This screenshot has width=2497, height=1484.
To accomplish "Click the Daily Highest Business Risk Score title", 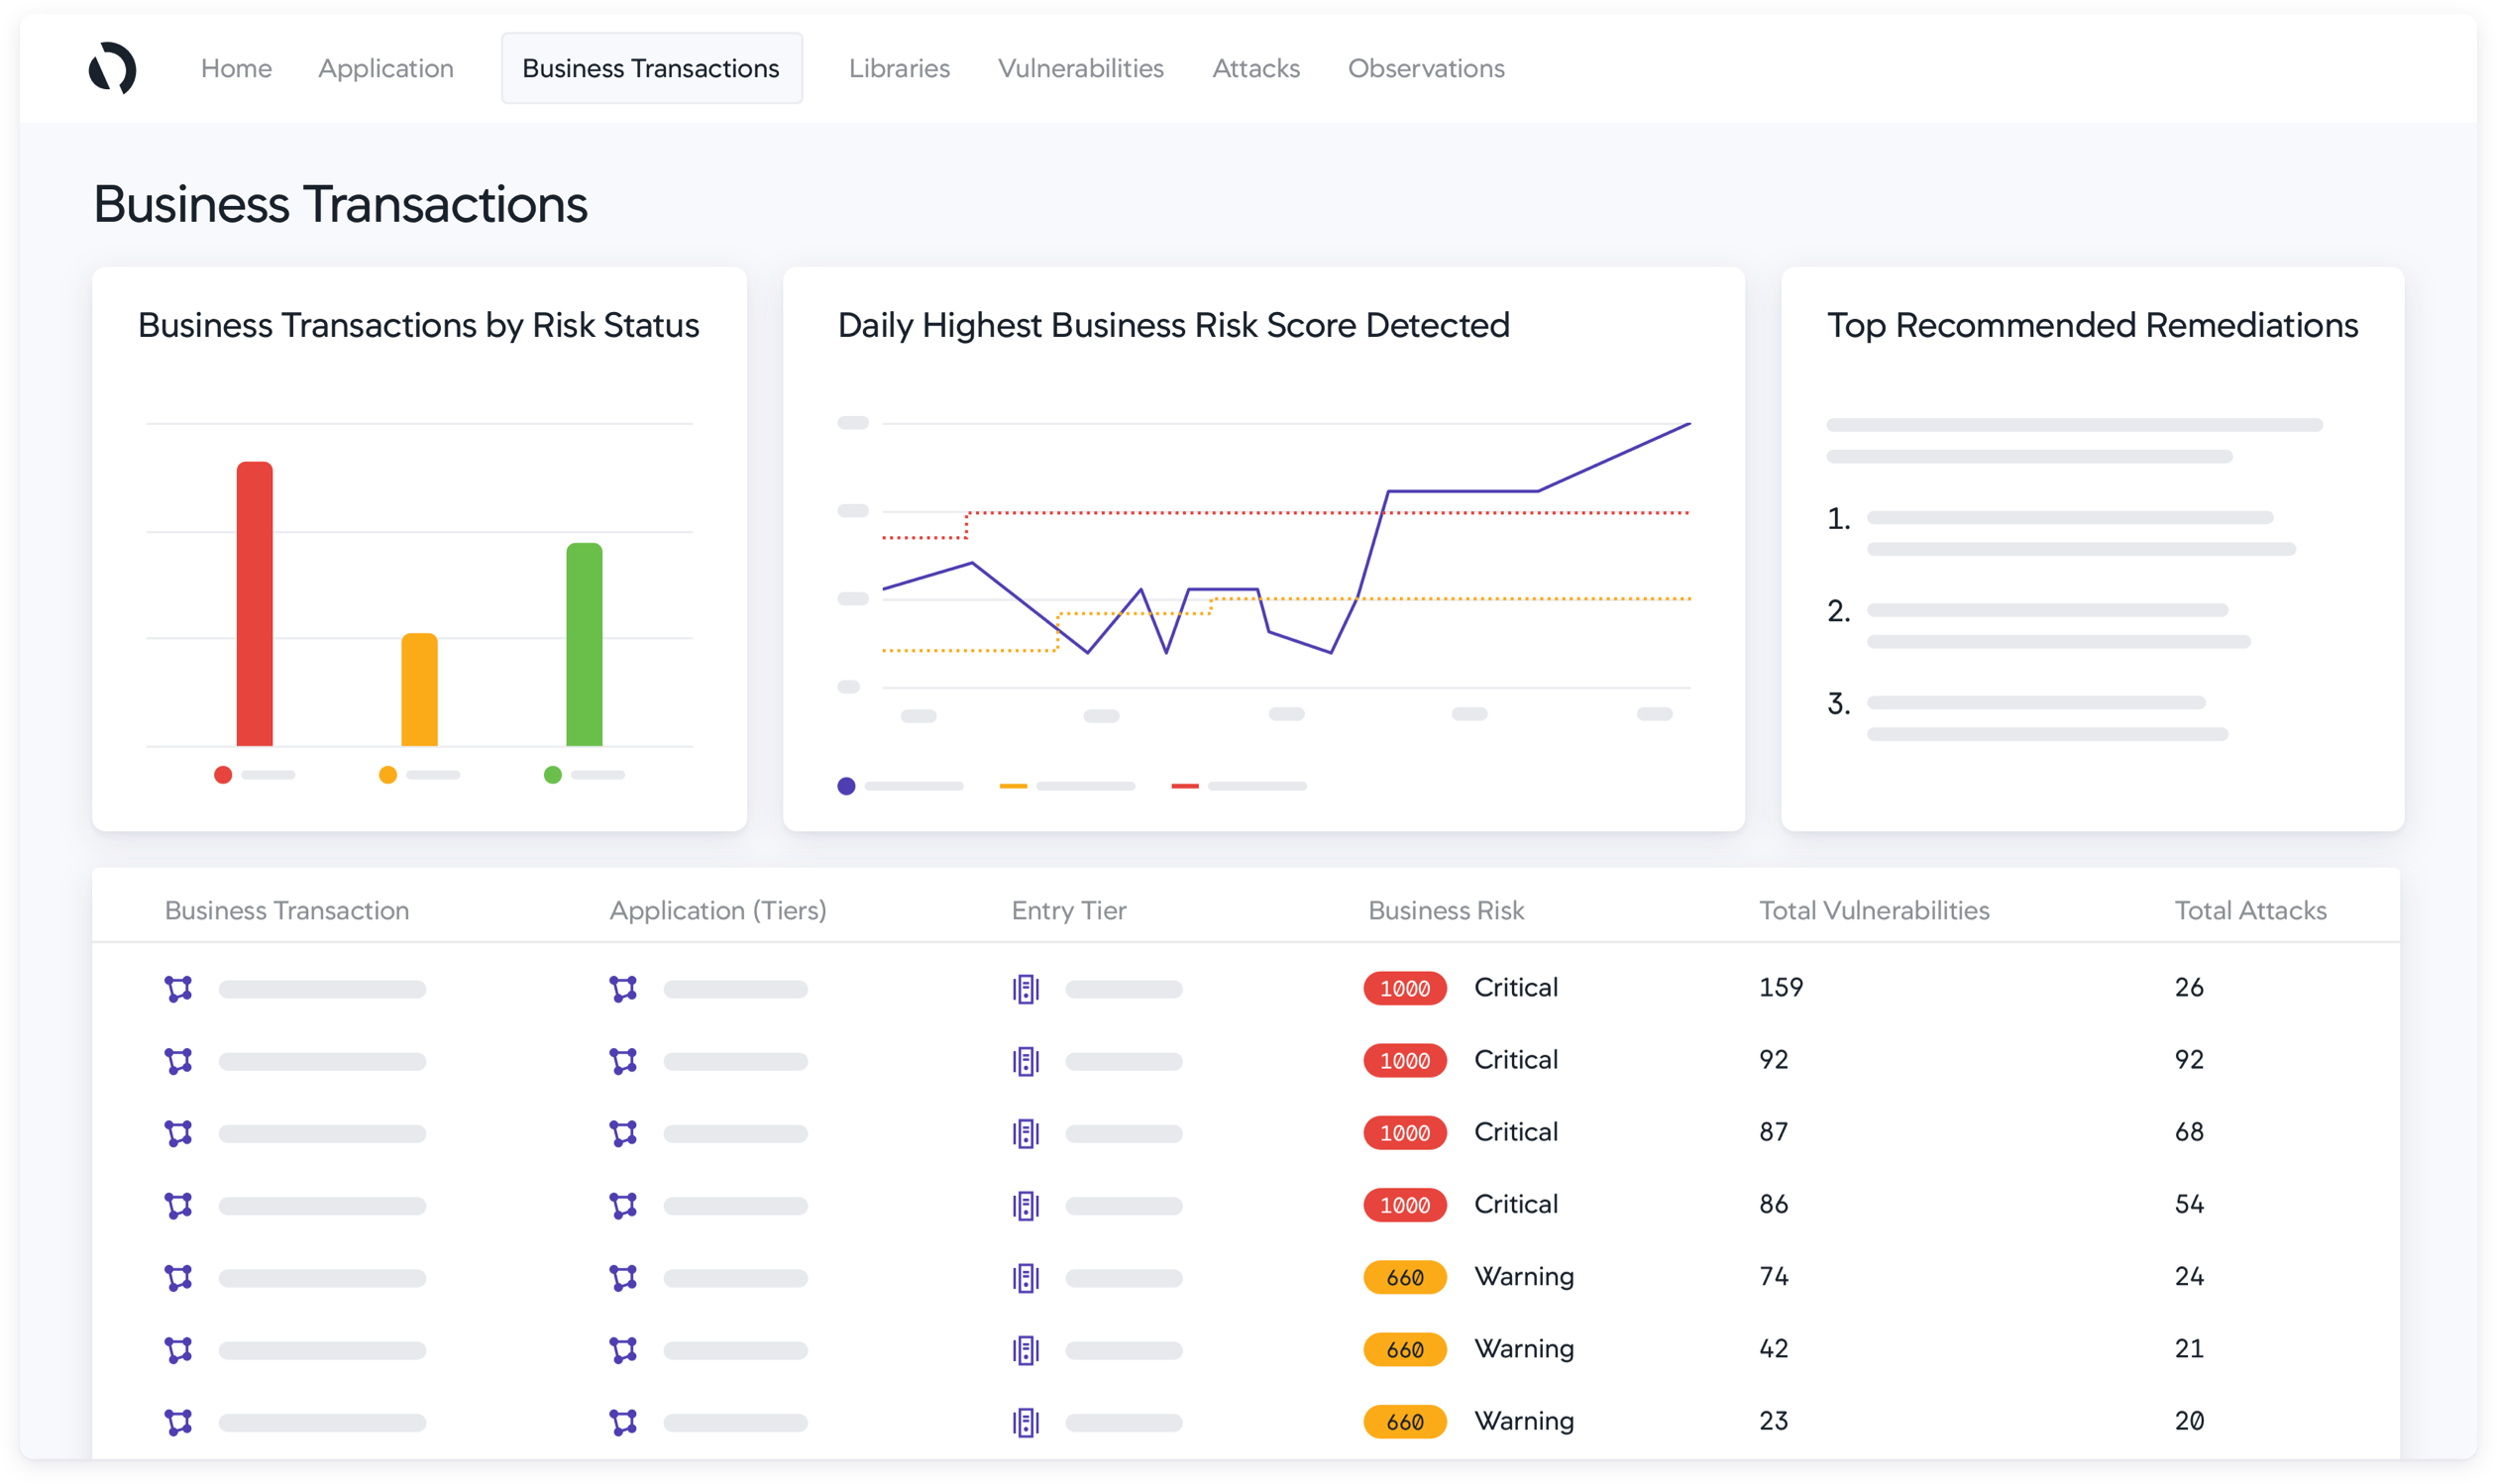I will click(1173, 326).
